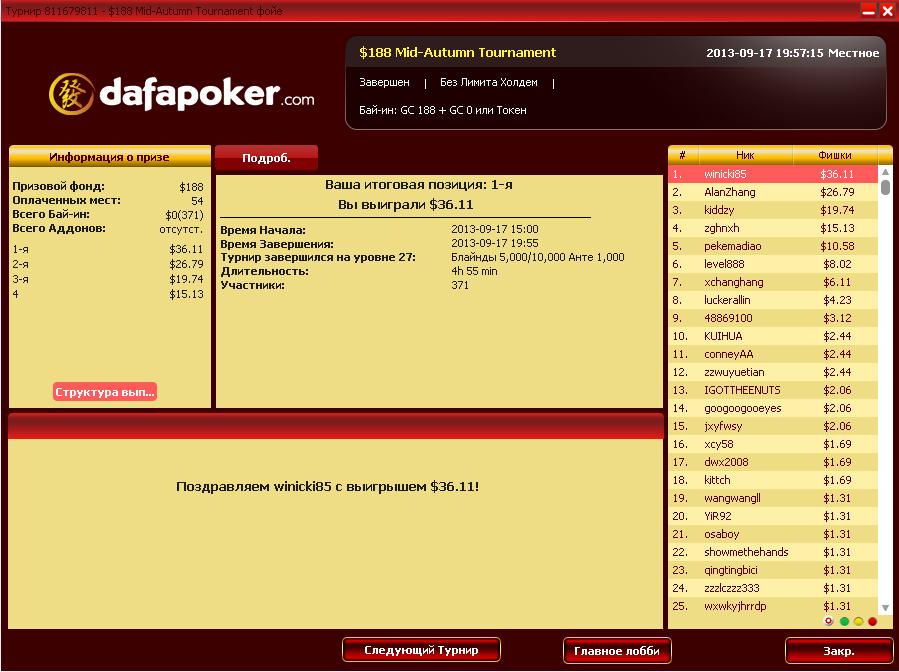Click the Участники value 371
The width and height of the screenshot is (899, 672).
coord(460,285)
